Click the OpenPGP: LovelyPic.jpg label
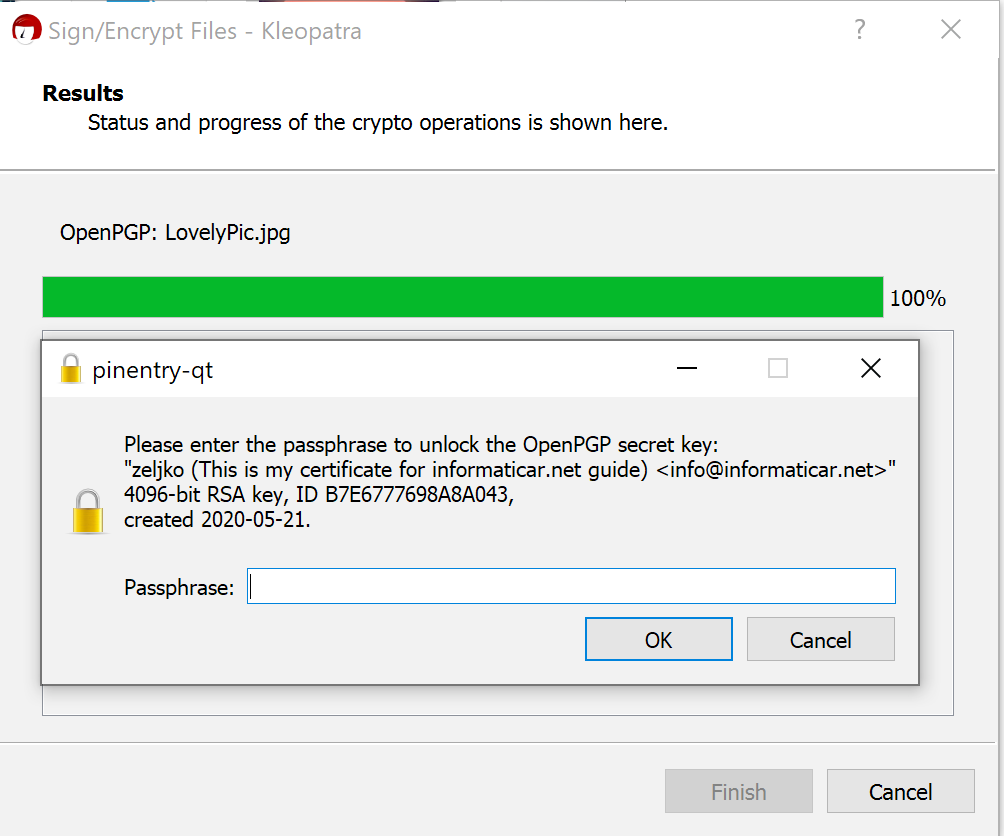The image size is (1004, 836). coord(175,232)
